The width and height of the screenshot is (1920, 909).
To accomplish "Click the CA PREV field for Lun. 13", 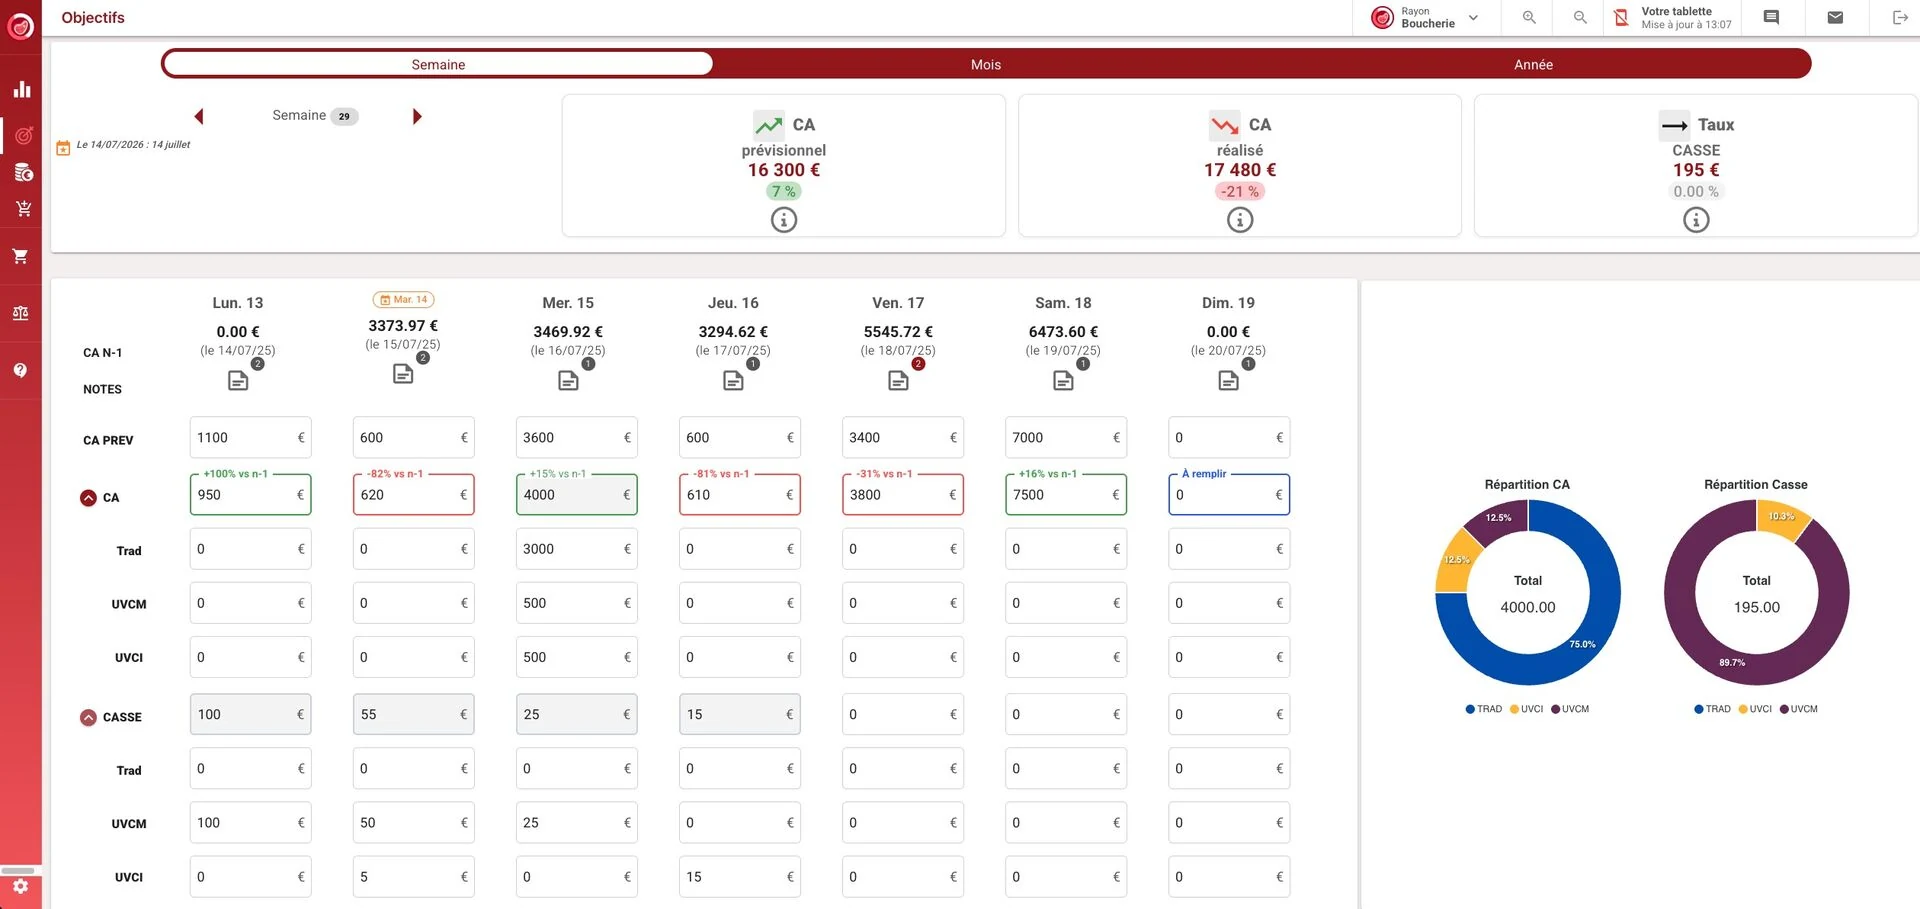I will pyautogui.click(x=250, y=438).
